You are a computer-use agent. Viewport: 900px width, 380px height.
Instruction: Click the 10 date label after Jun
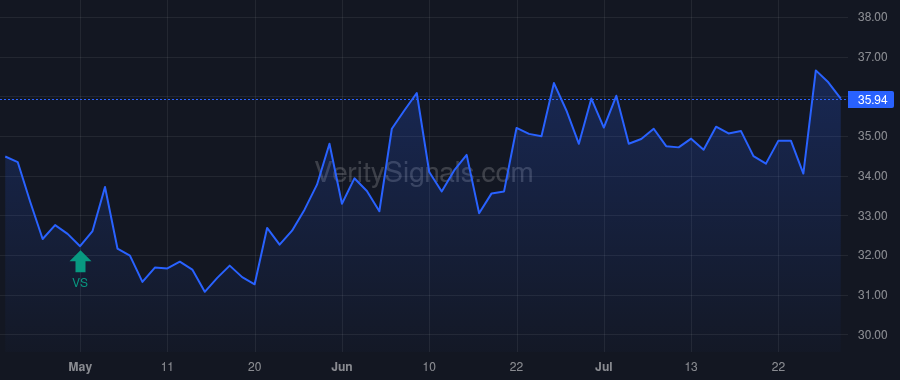click(x=429, y=367)
